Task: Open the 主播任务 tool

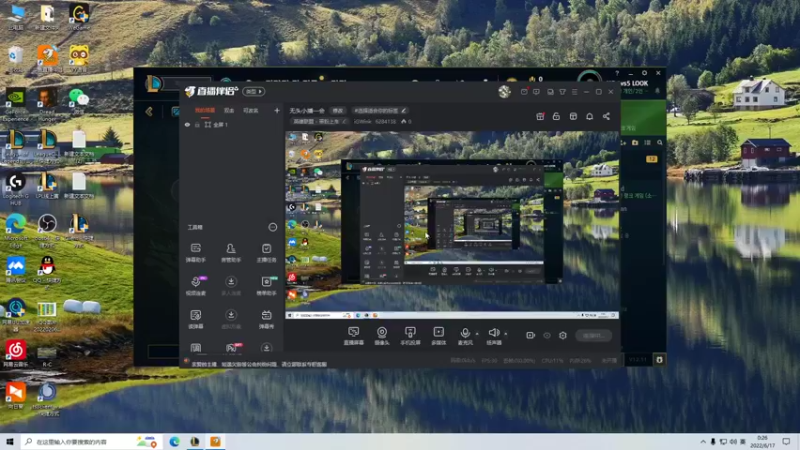Action: coord(266,252)
